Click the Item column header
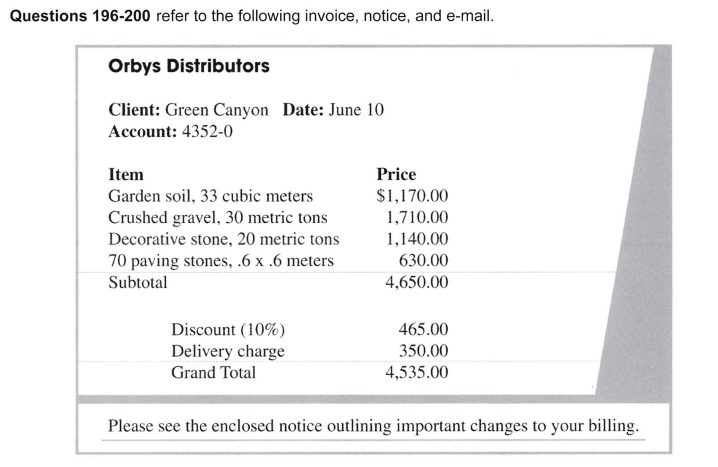This screenshot has width=718, height=467. coord(125,174)
